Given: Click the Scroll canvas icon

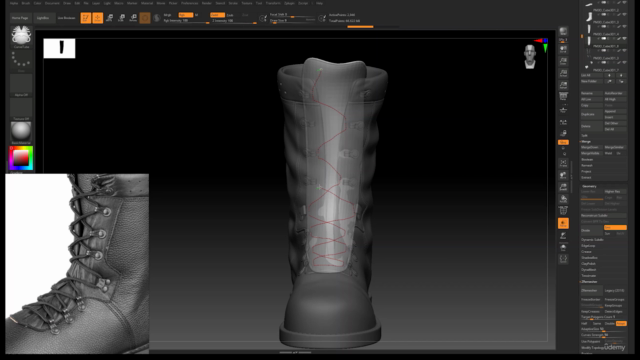Looking at the screenshot, I should [563, 49].
